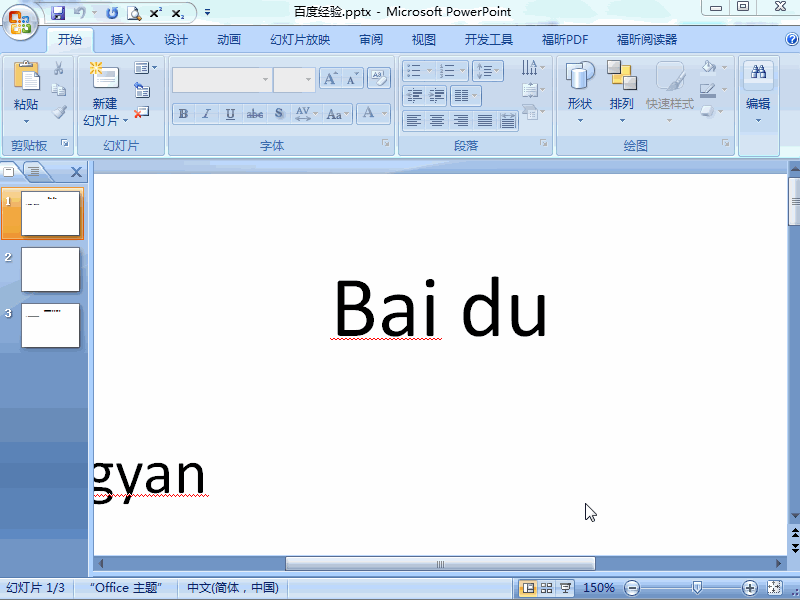Reset the slide layout

click(x=142, y=90)
